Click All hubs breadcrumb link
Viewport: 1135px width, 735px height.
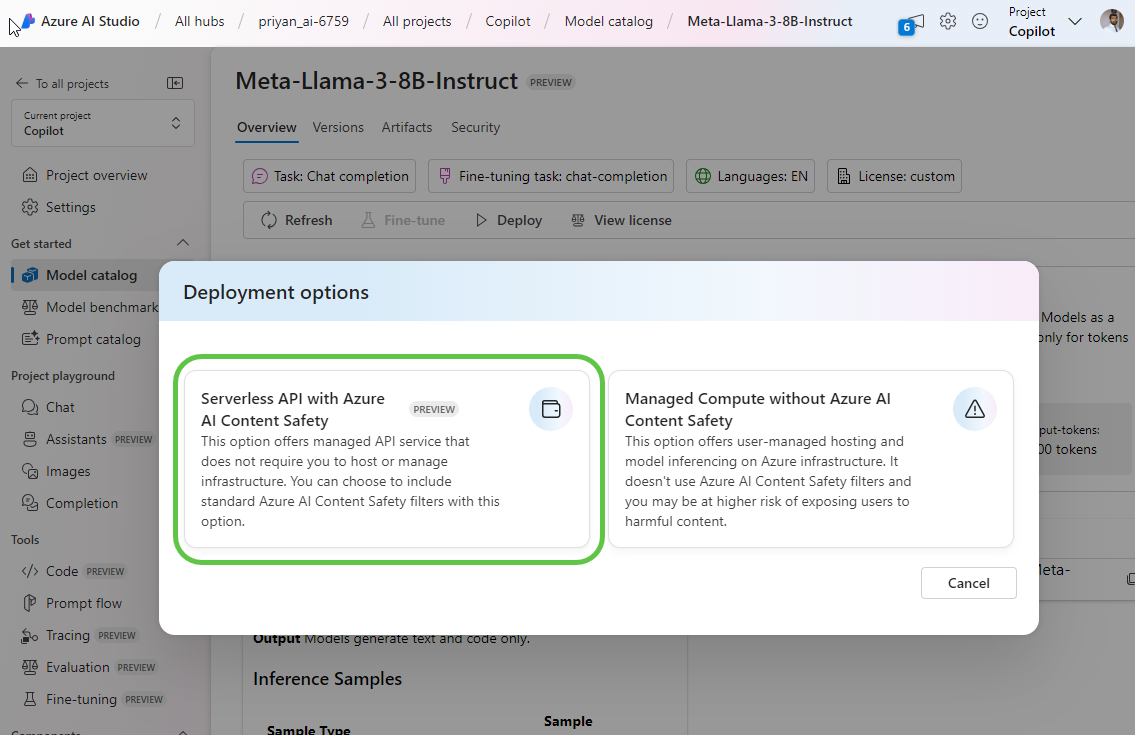[x=199, y=21]
